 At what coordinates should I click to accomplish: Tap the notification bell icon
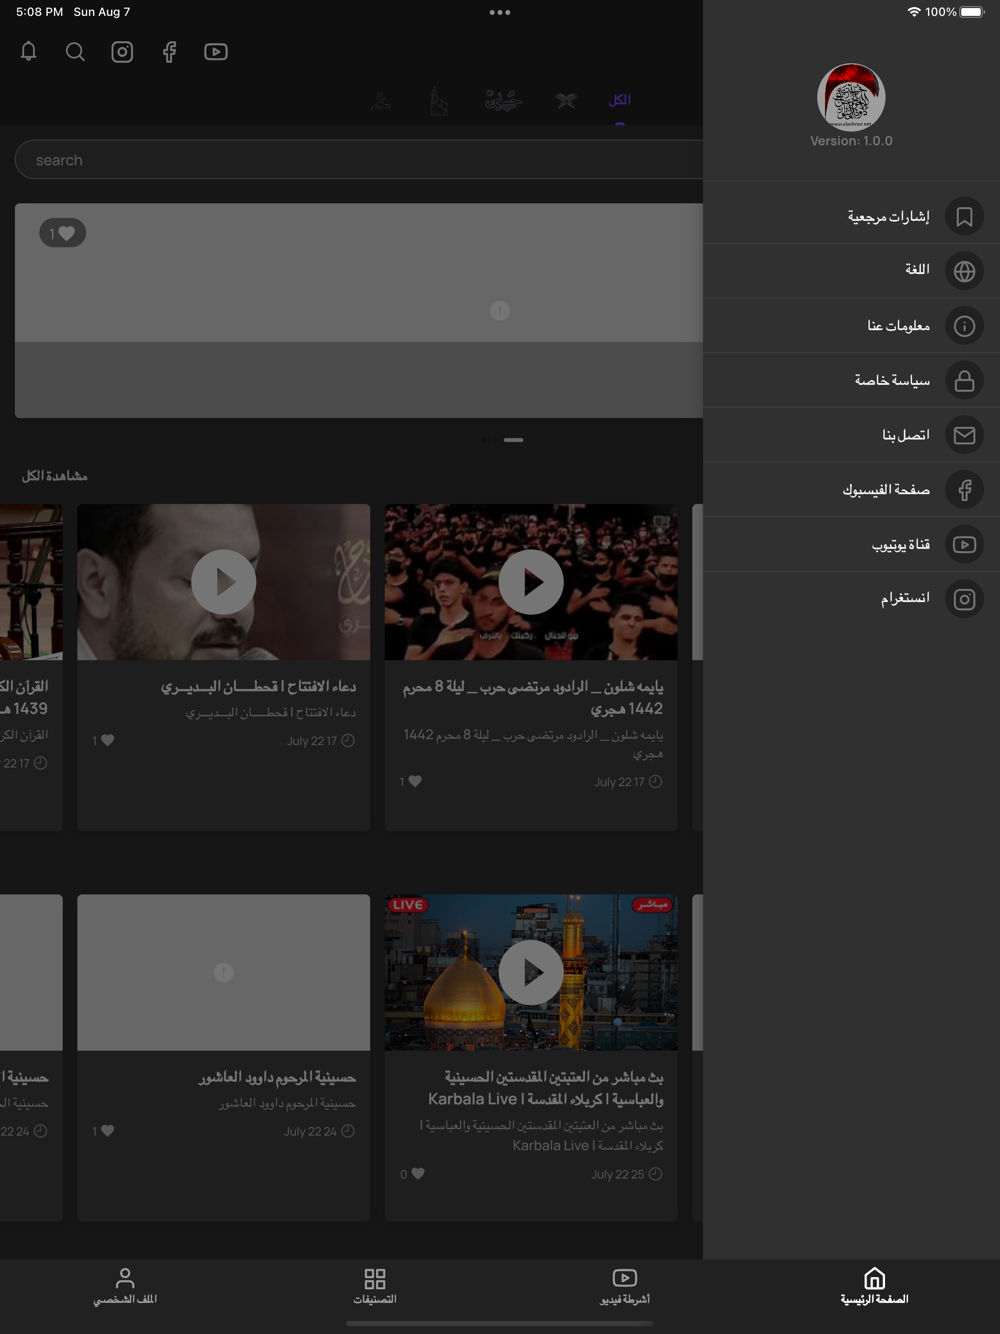coord(29,52)
